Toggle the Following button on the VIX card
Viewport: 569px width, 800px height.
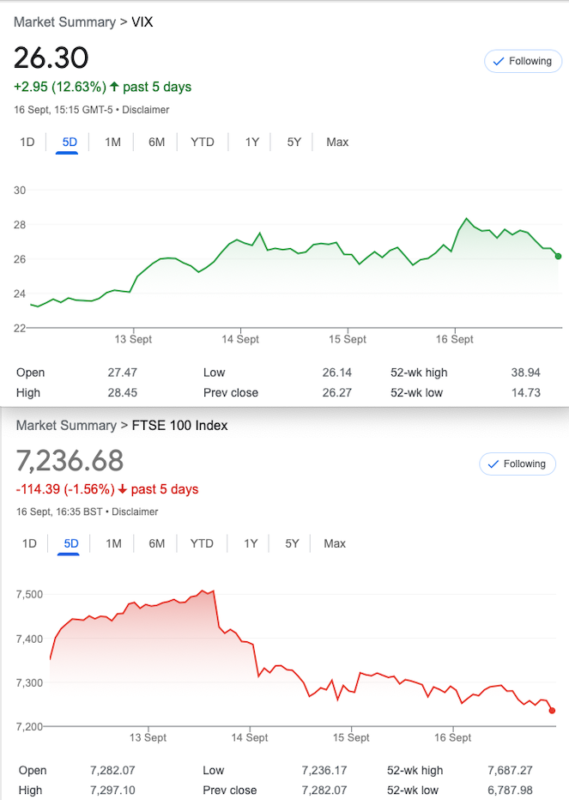[x=523, y=61]
